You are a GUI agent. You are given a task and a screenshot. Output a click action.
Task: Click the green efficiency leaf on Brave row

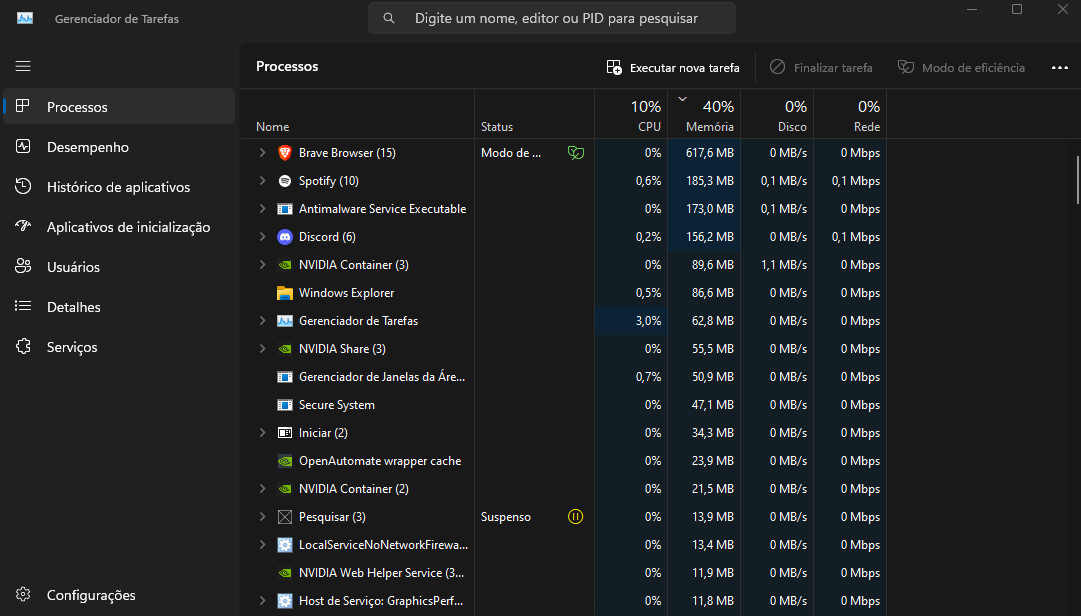[576, 153]
